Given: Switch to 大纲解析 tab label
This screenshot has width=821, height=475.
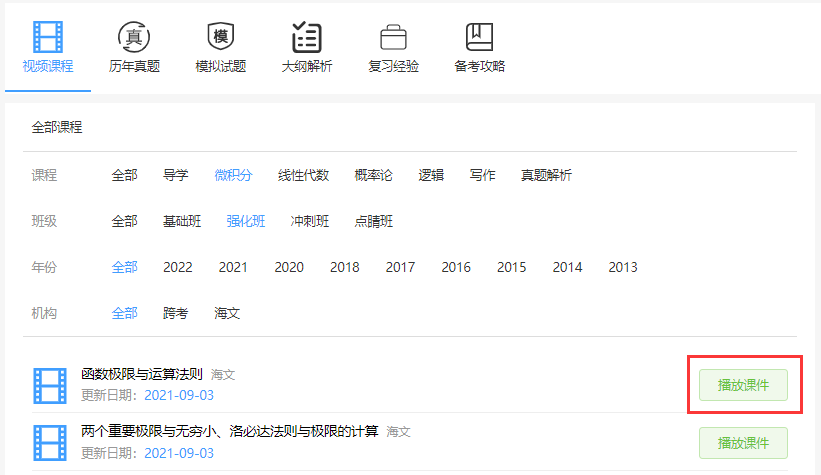Looking at the screenshot, I should tap(306, 67).
